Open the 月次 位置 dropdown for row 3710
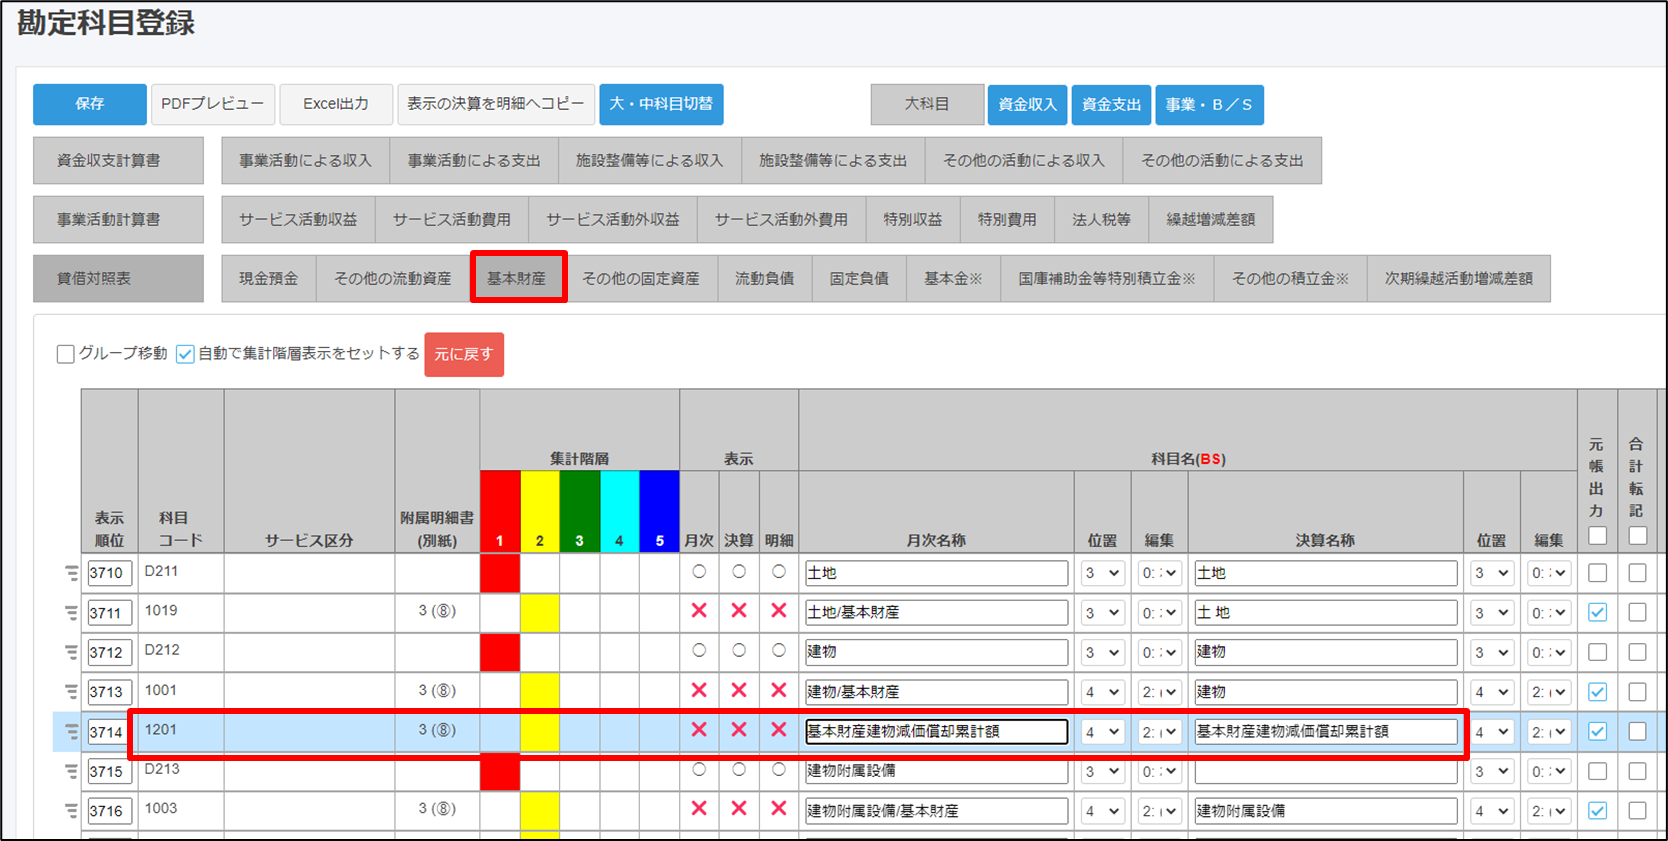This screenshot has height=841, width=1668. pos(1102,573)
